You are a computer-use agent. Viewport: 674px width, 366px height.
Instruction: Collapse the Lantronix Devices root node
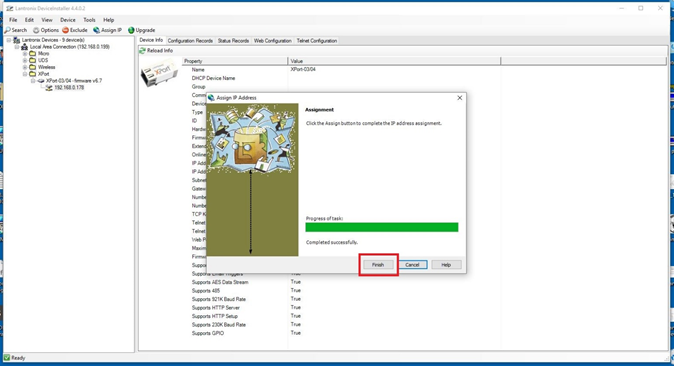click(x=9, y=40)
